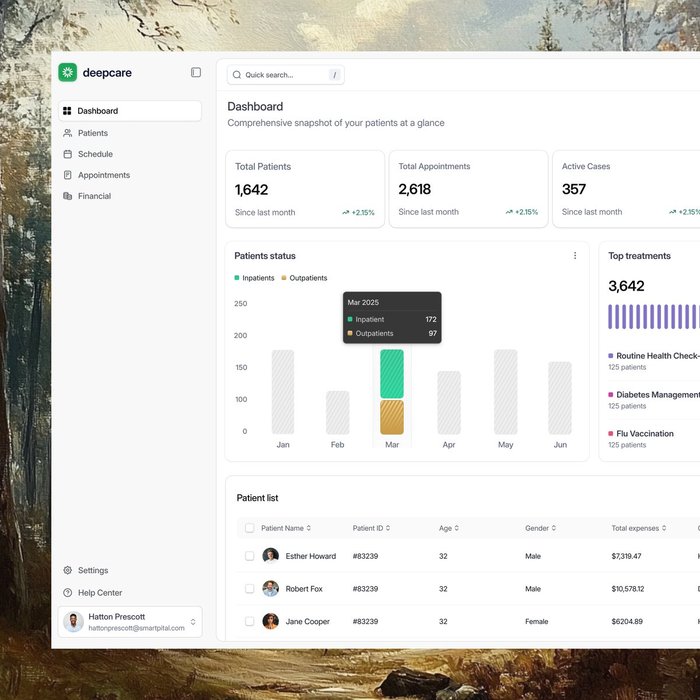Open Routine Health Check-up treatment entry
This screenshot has width=700, height=700.
point(654,361)
